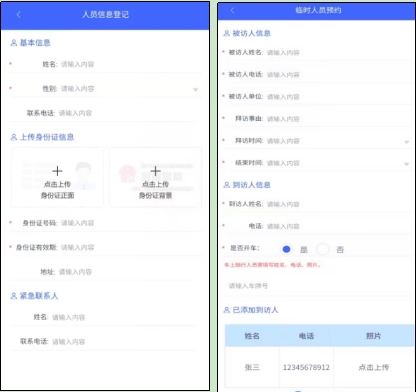Click the 身份证正面 upload card

(x=57, y=177)
